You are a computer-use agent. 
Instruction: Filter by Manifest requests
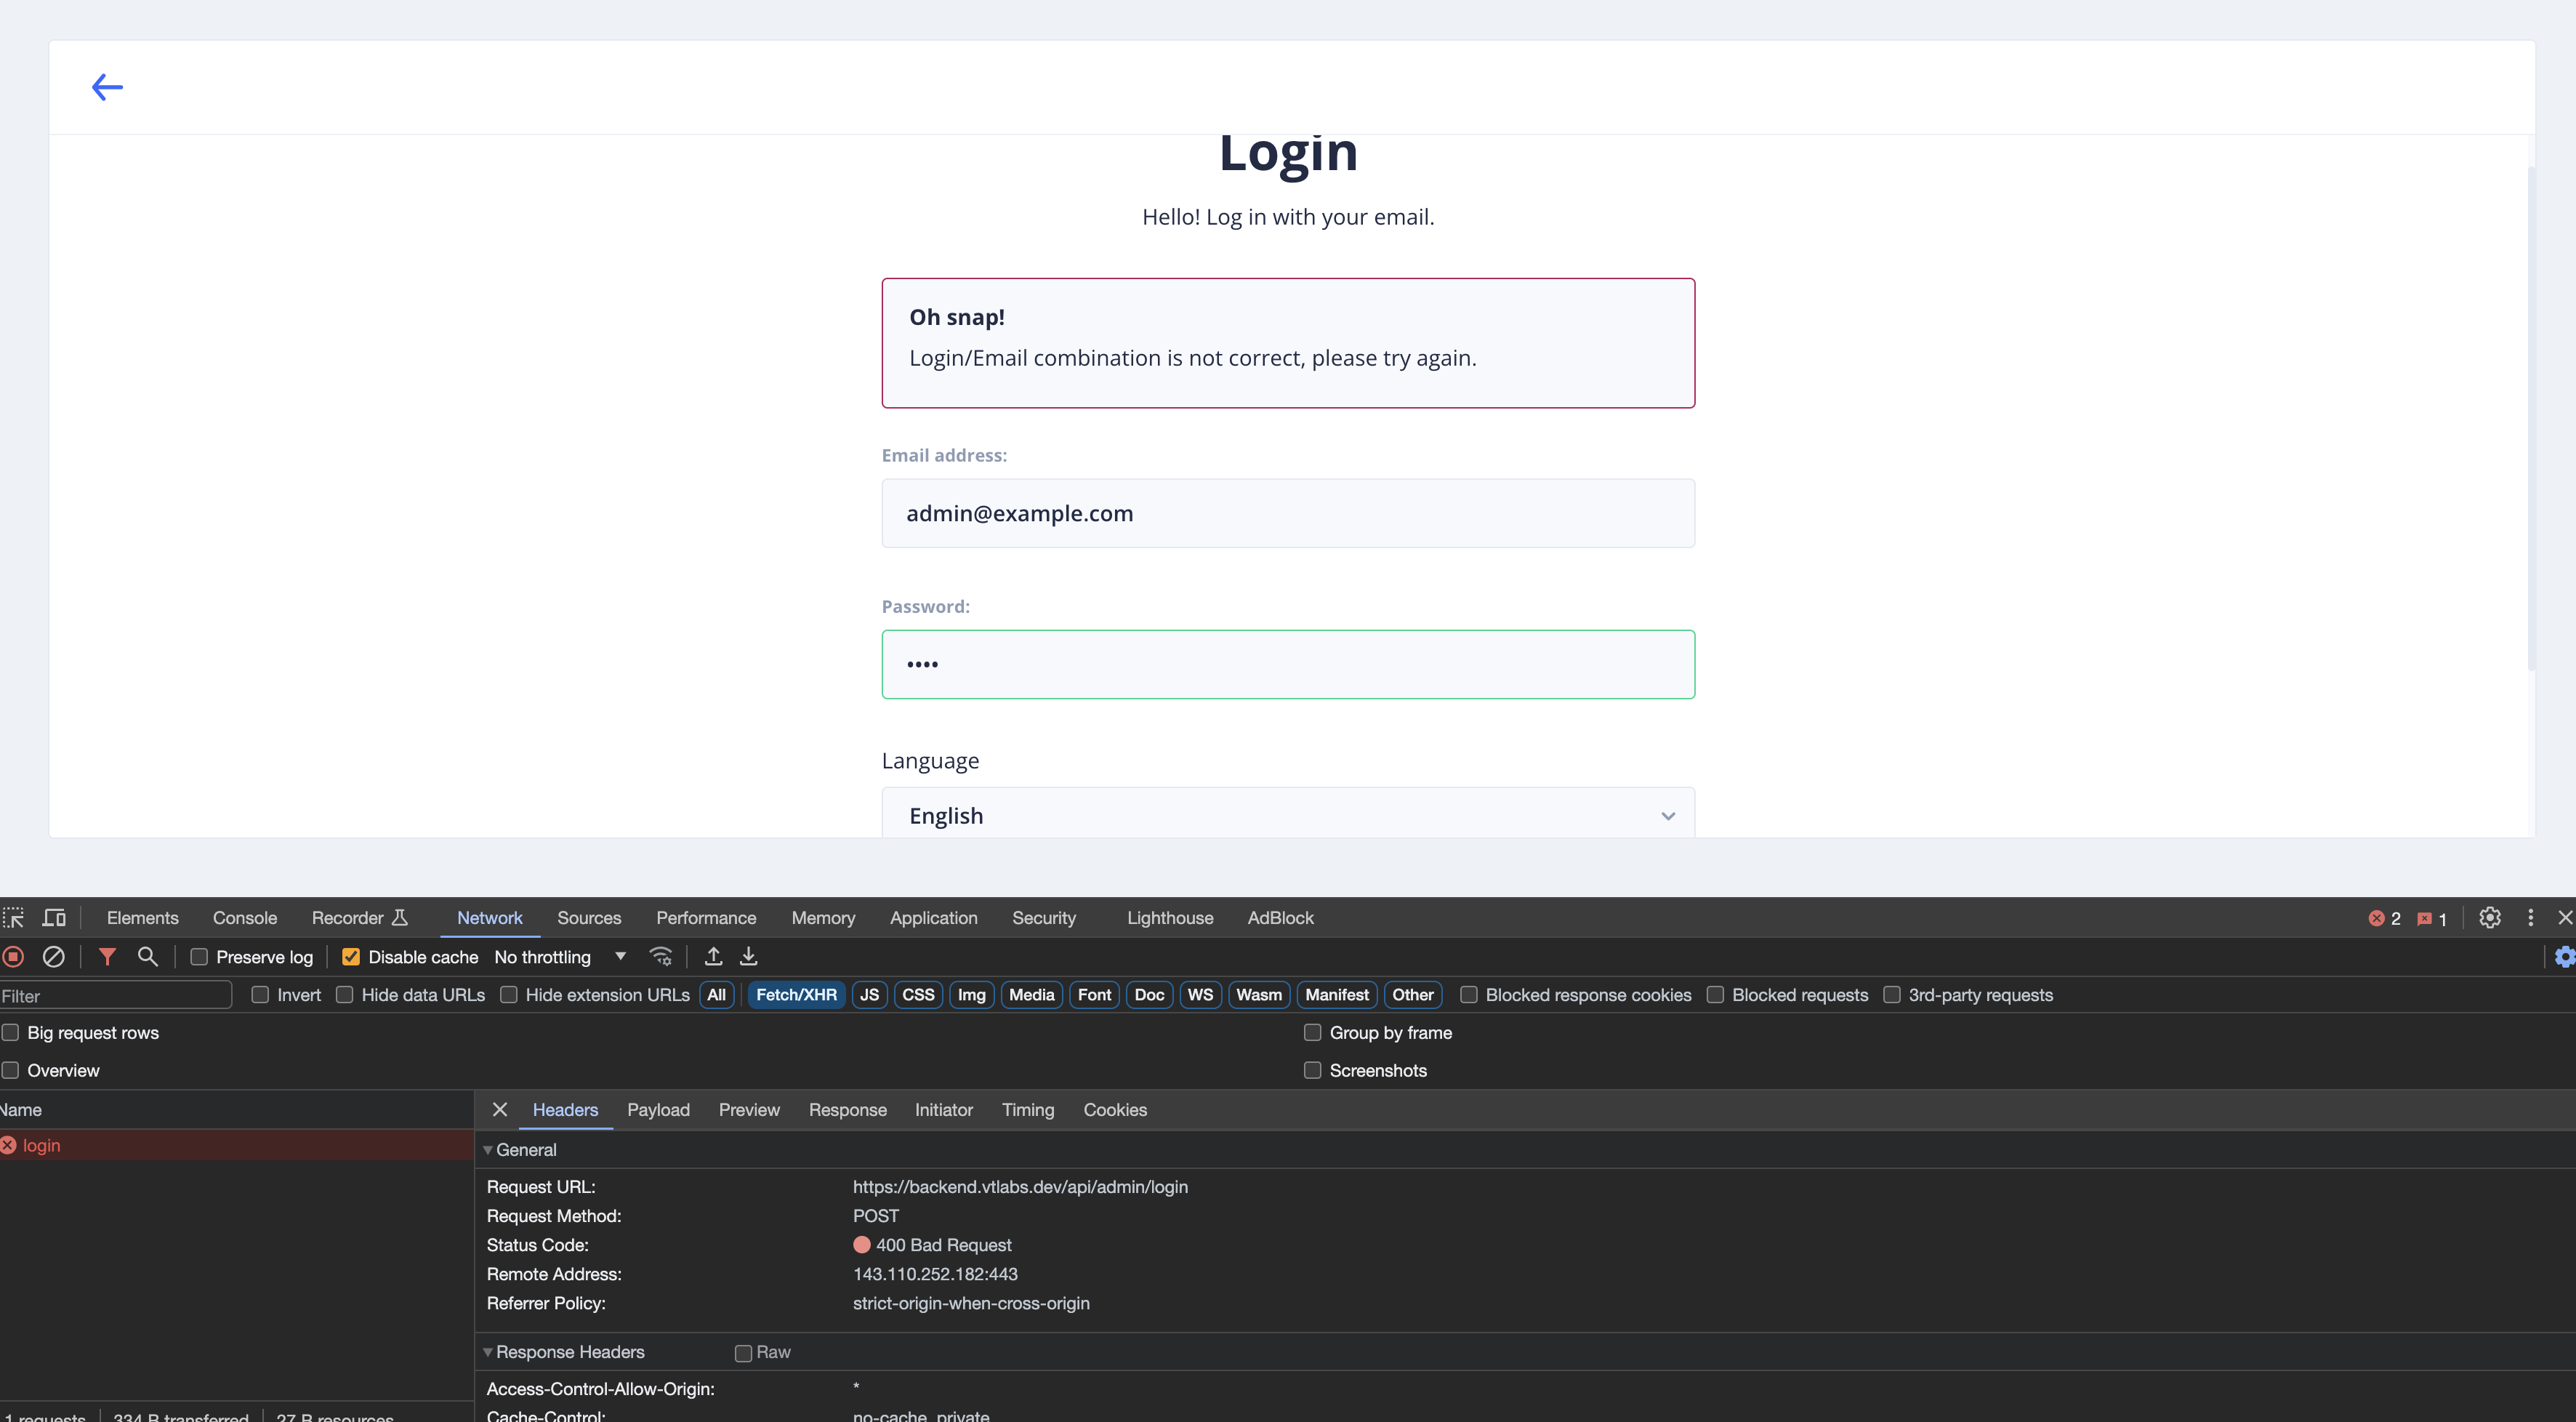[1336, 995]
